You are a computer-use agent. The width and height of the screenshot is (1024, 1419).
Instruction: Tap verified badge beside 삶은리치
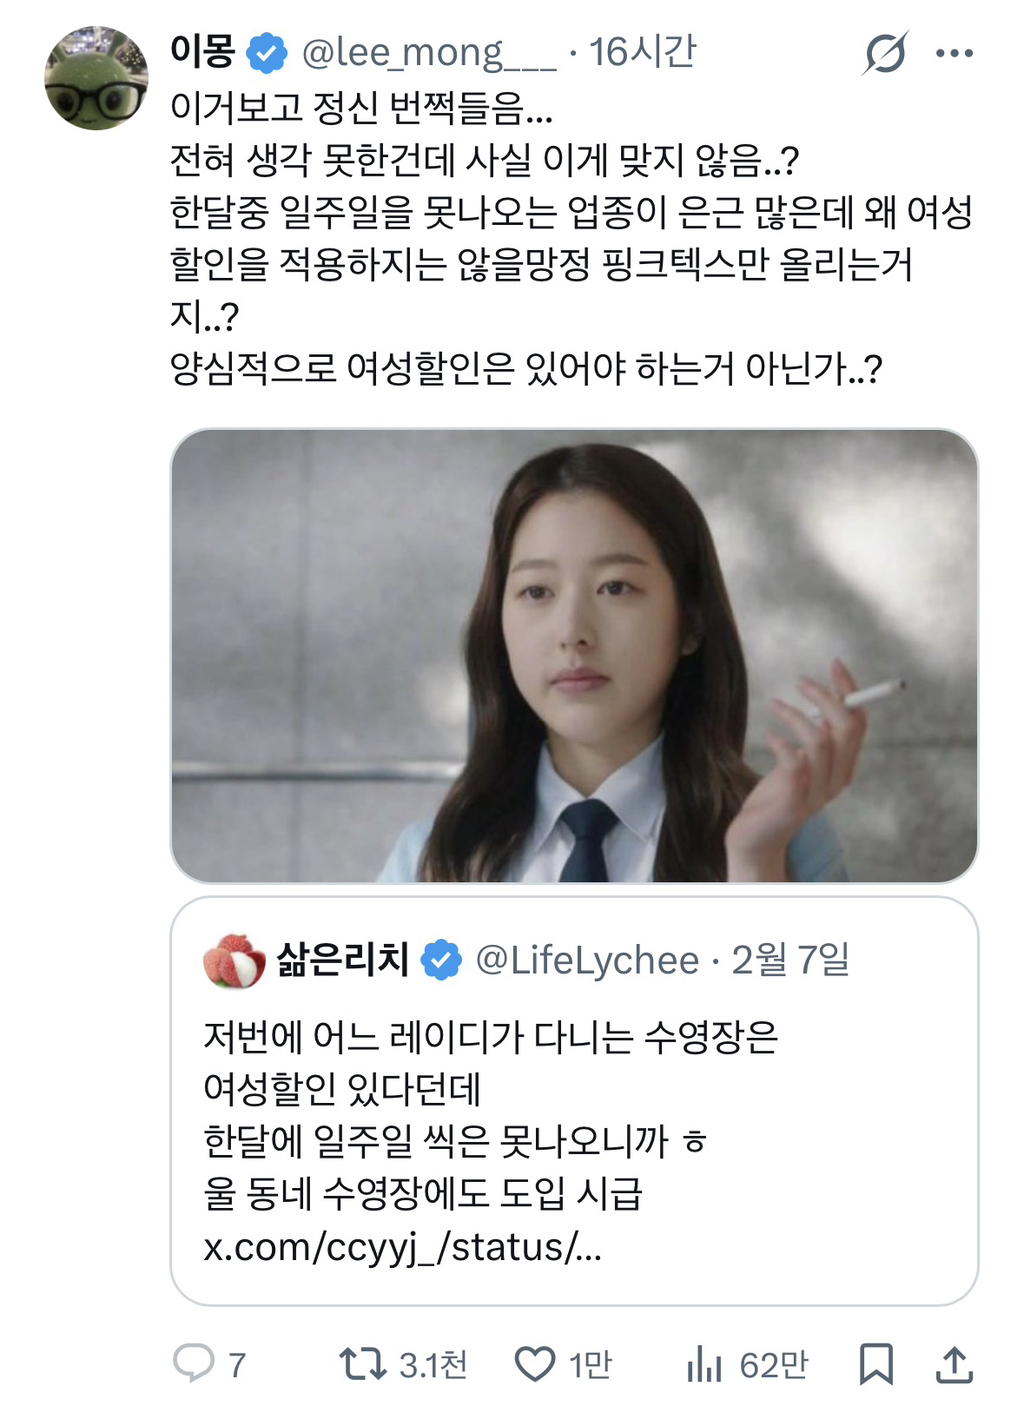click(441, 960)
